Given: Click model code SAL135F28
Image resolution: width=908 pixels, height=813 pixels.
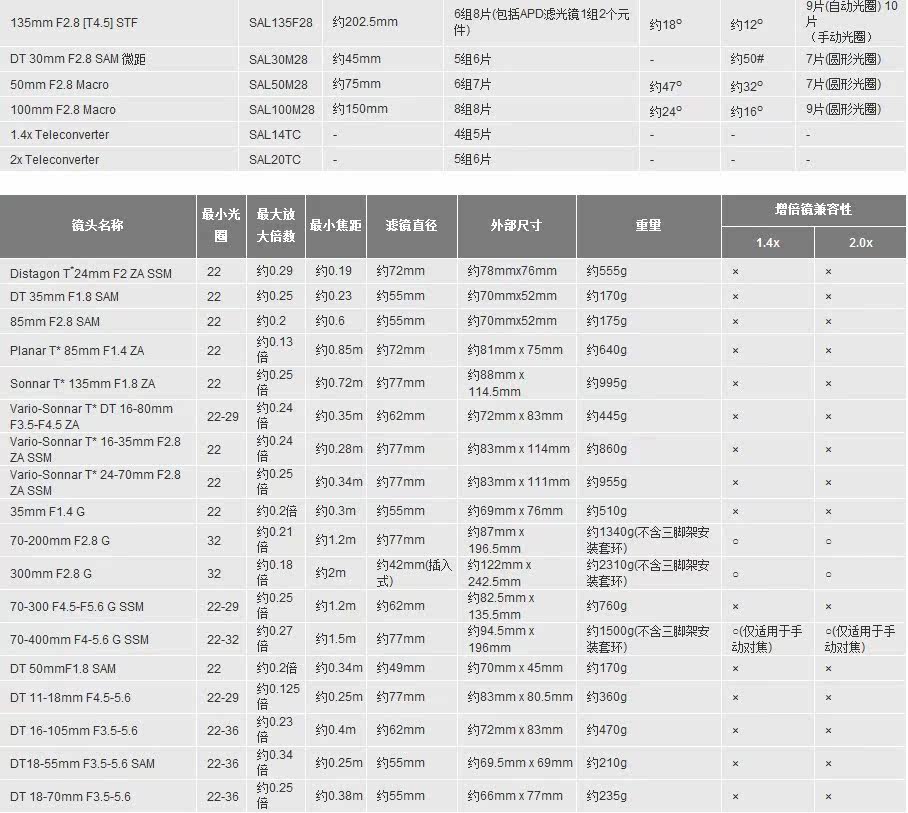Looking at the screenshot, I should point(280,23).
